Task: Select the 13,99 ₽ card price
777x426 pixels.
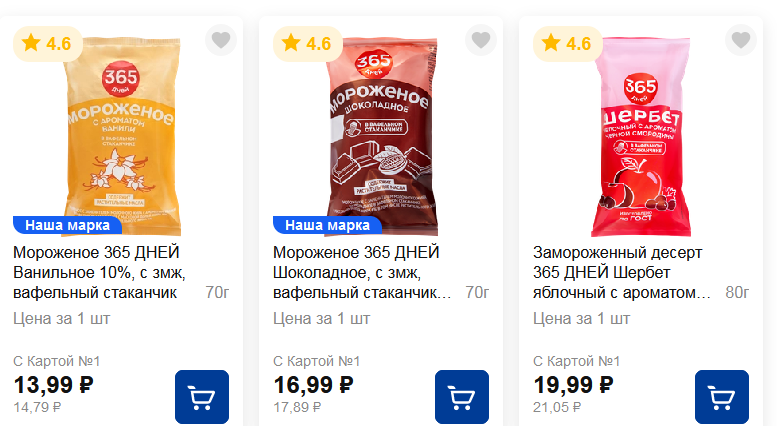Action: point(54,385)
